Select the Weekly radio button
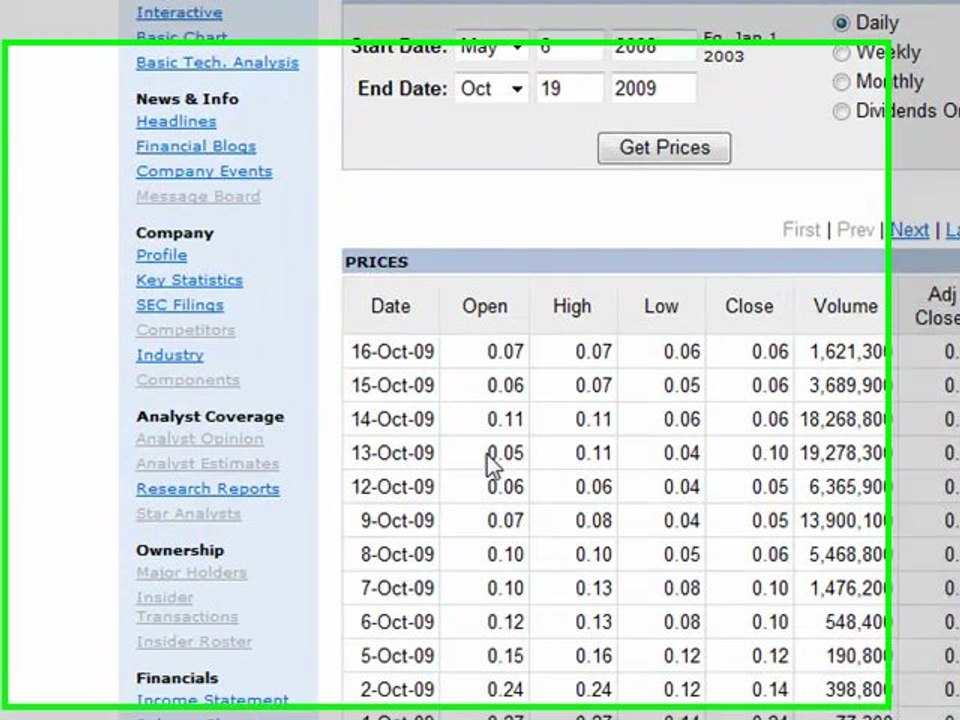The width and height of the screenshot is (960, 720). click(x=841, y=53)
